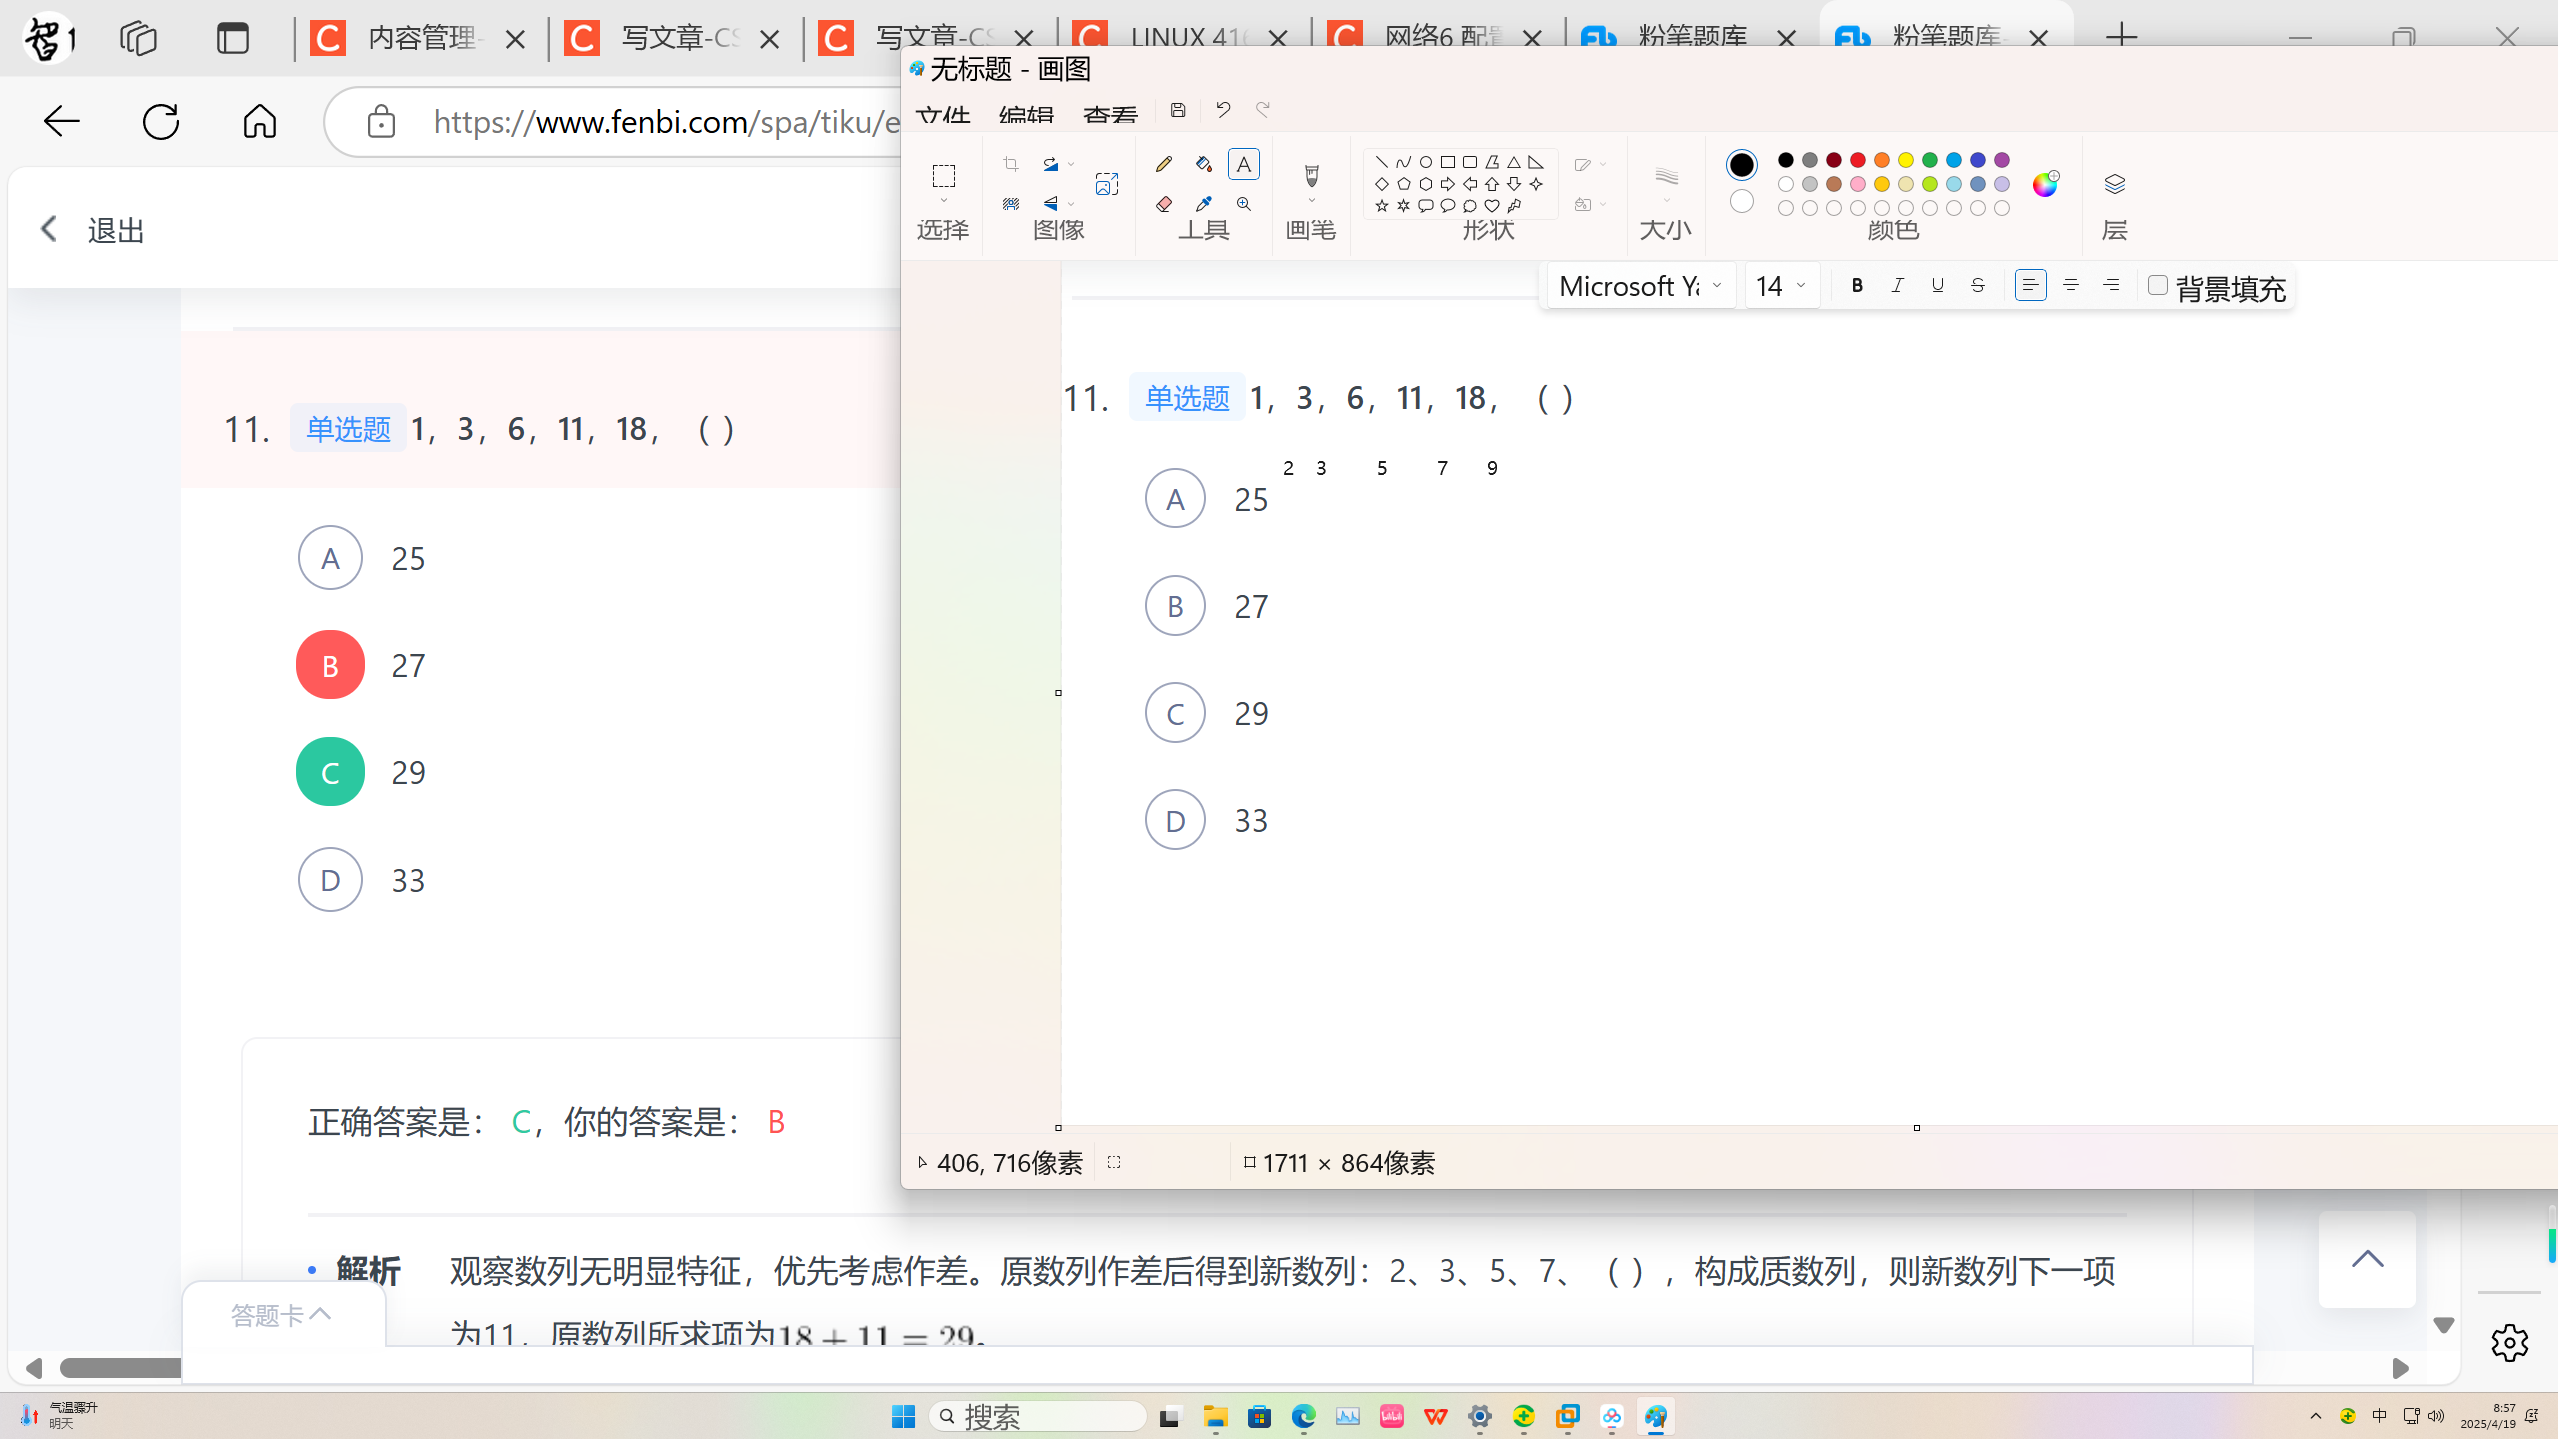2558x1439 pixels.
Task: Select answer option D 33 on webpage
Action: point(330,880)
